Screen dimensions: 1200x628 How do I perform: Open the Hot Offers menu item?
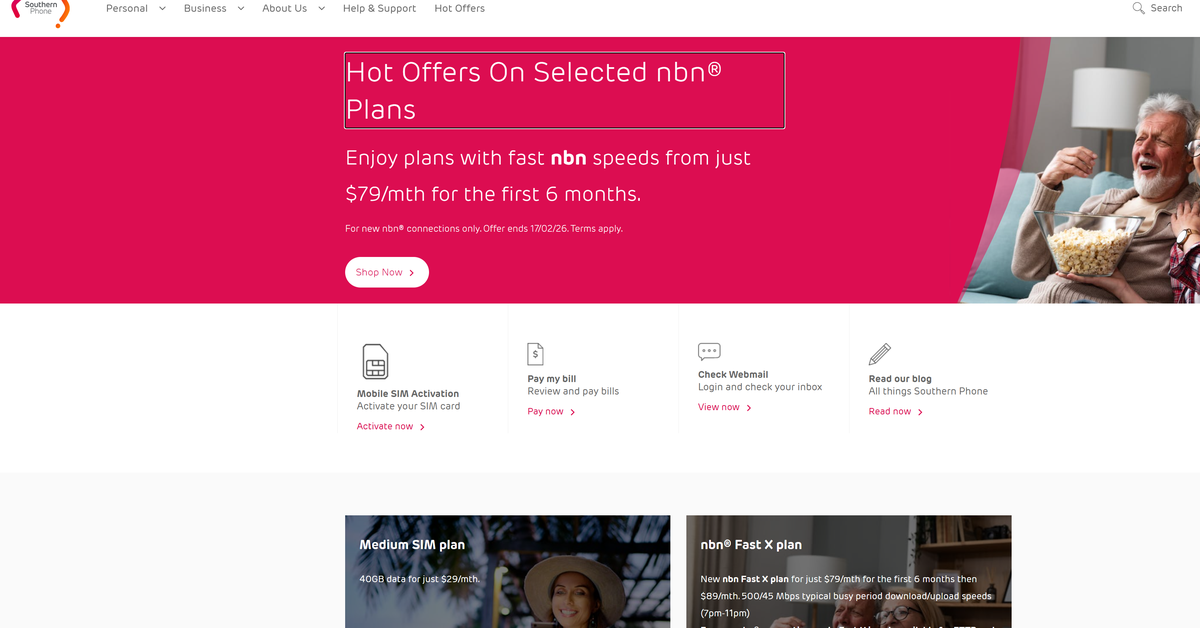click(x=459, y=8)
